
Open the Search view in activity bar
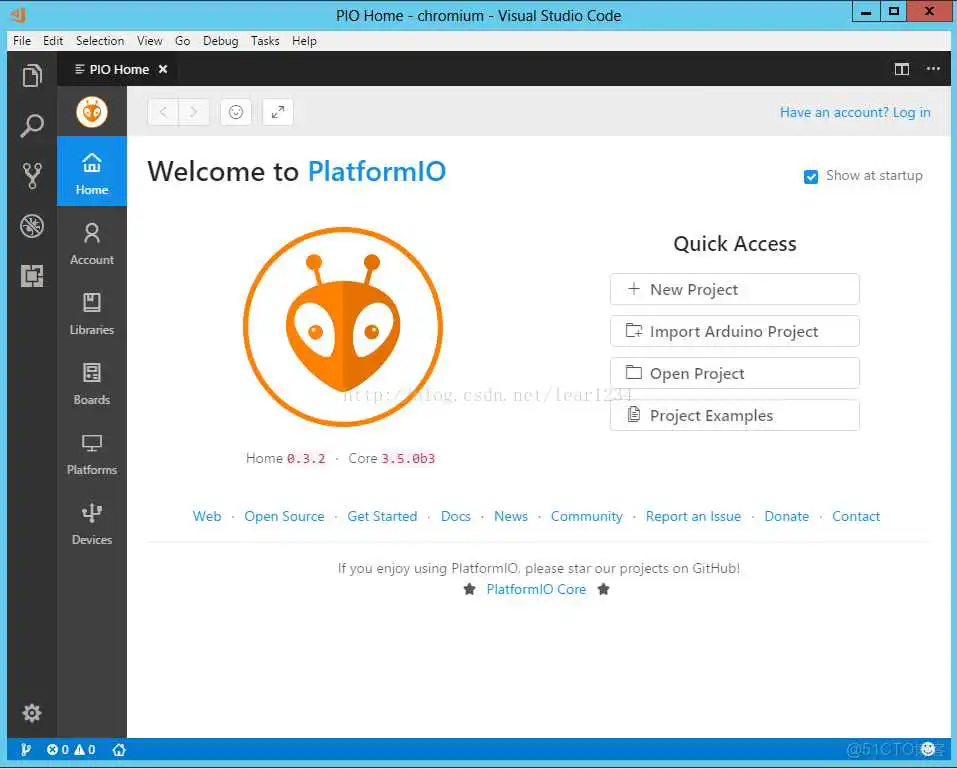coord(32,126)
